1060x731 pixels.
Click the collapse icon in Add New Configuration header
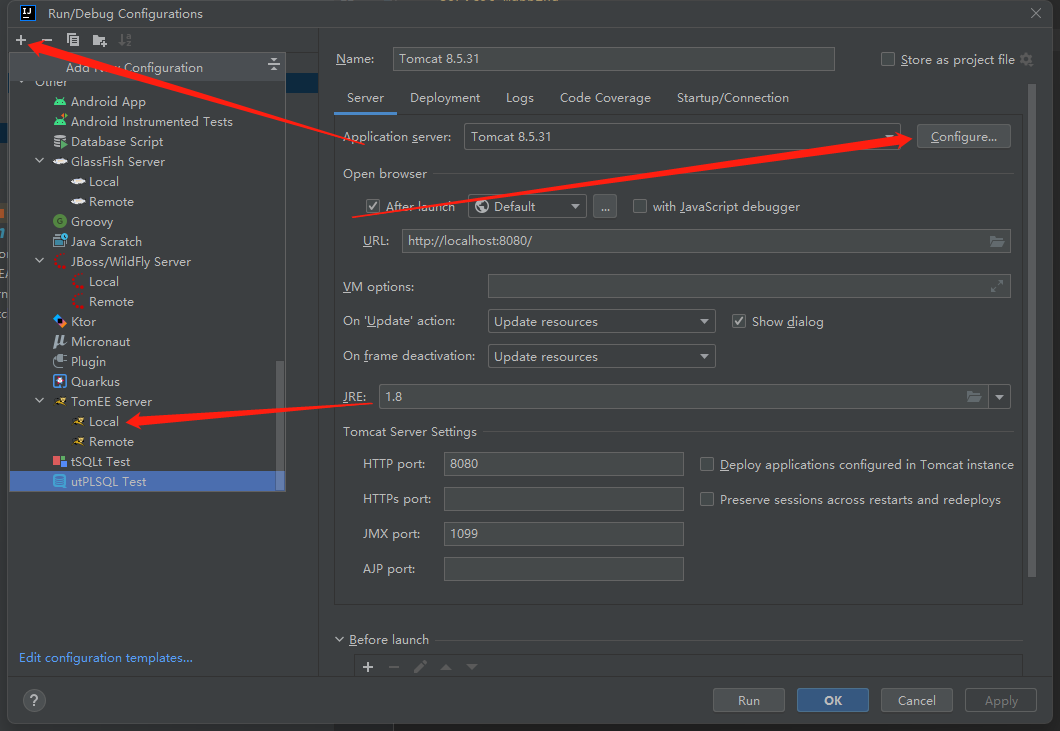click(274, 64)
